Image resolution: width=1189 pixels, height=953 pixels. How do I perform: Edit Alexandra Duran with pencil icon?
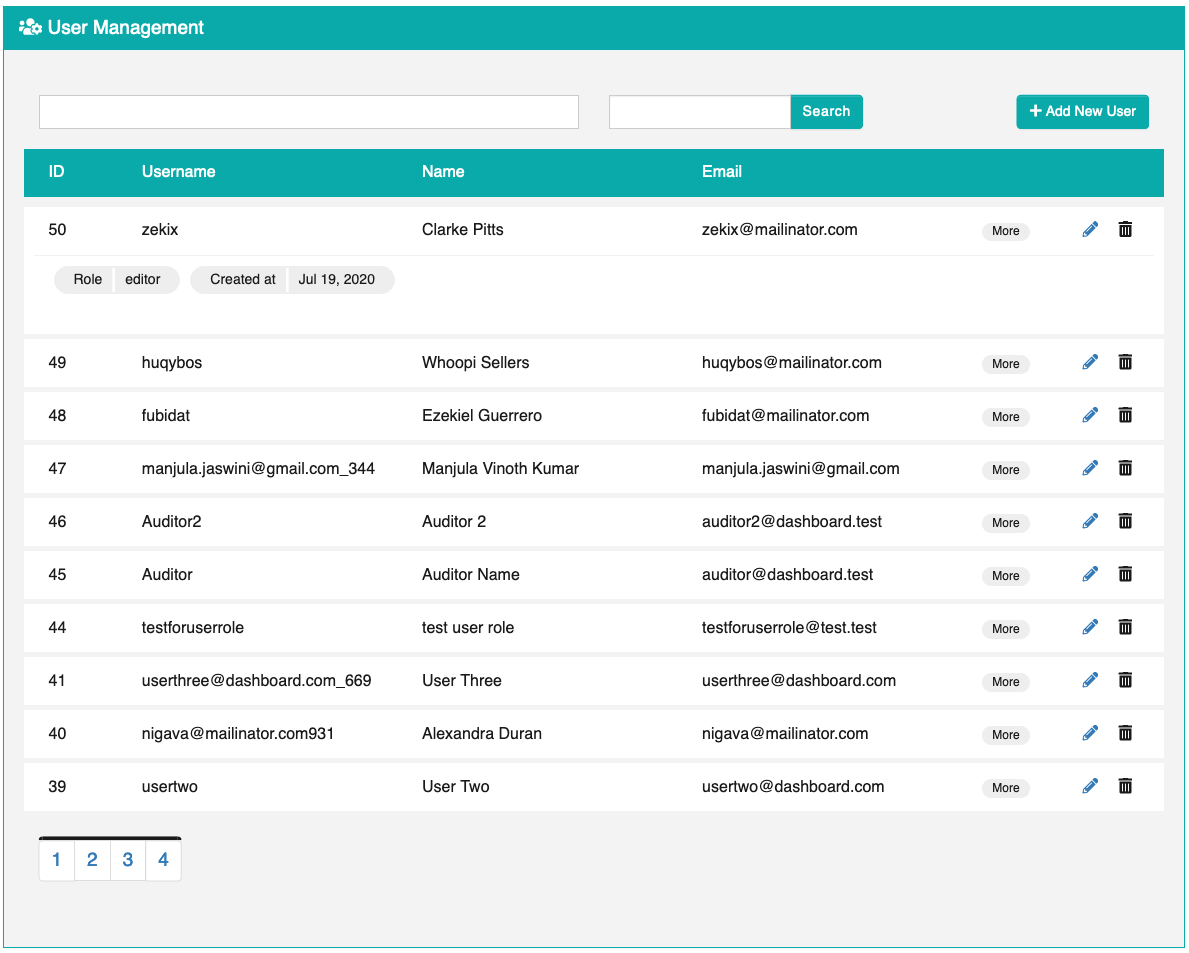click(1090, 734)
